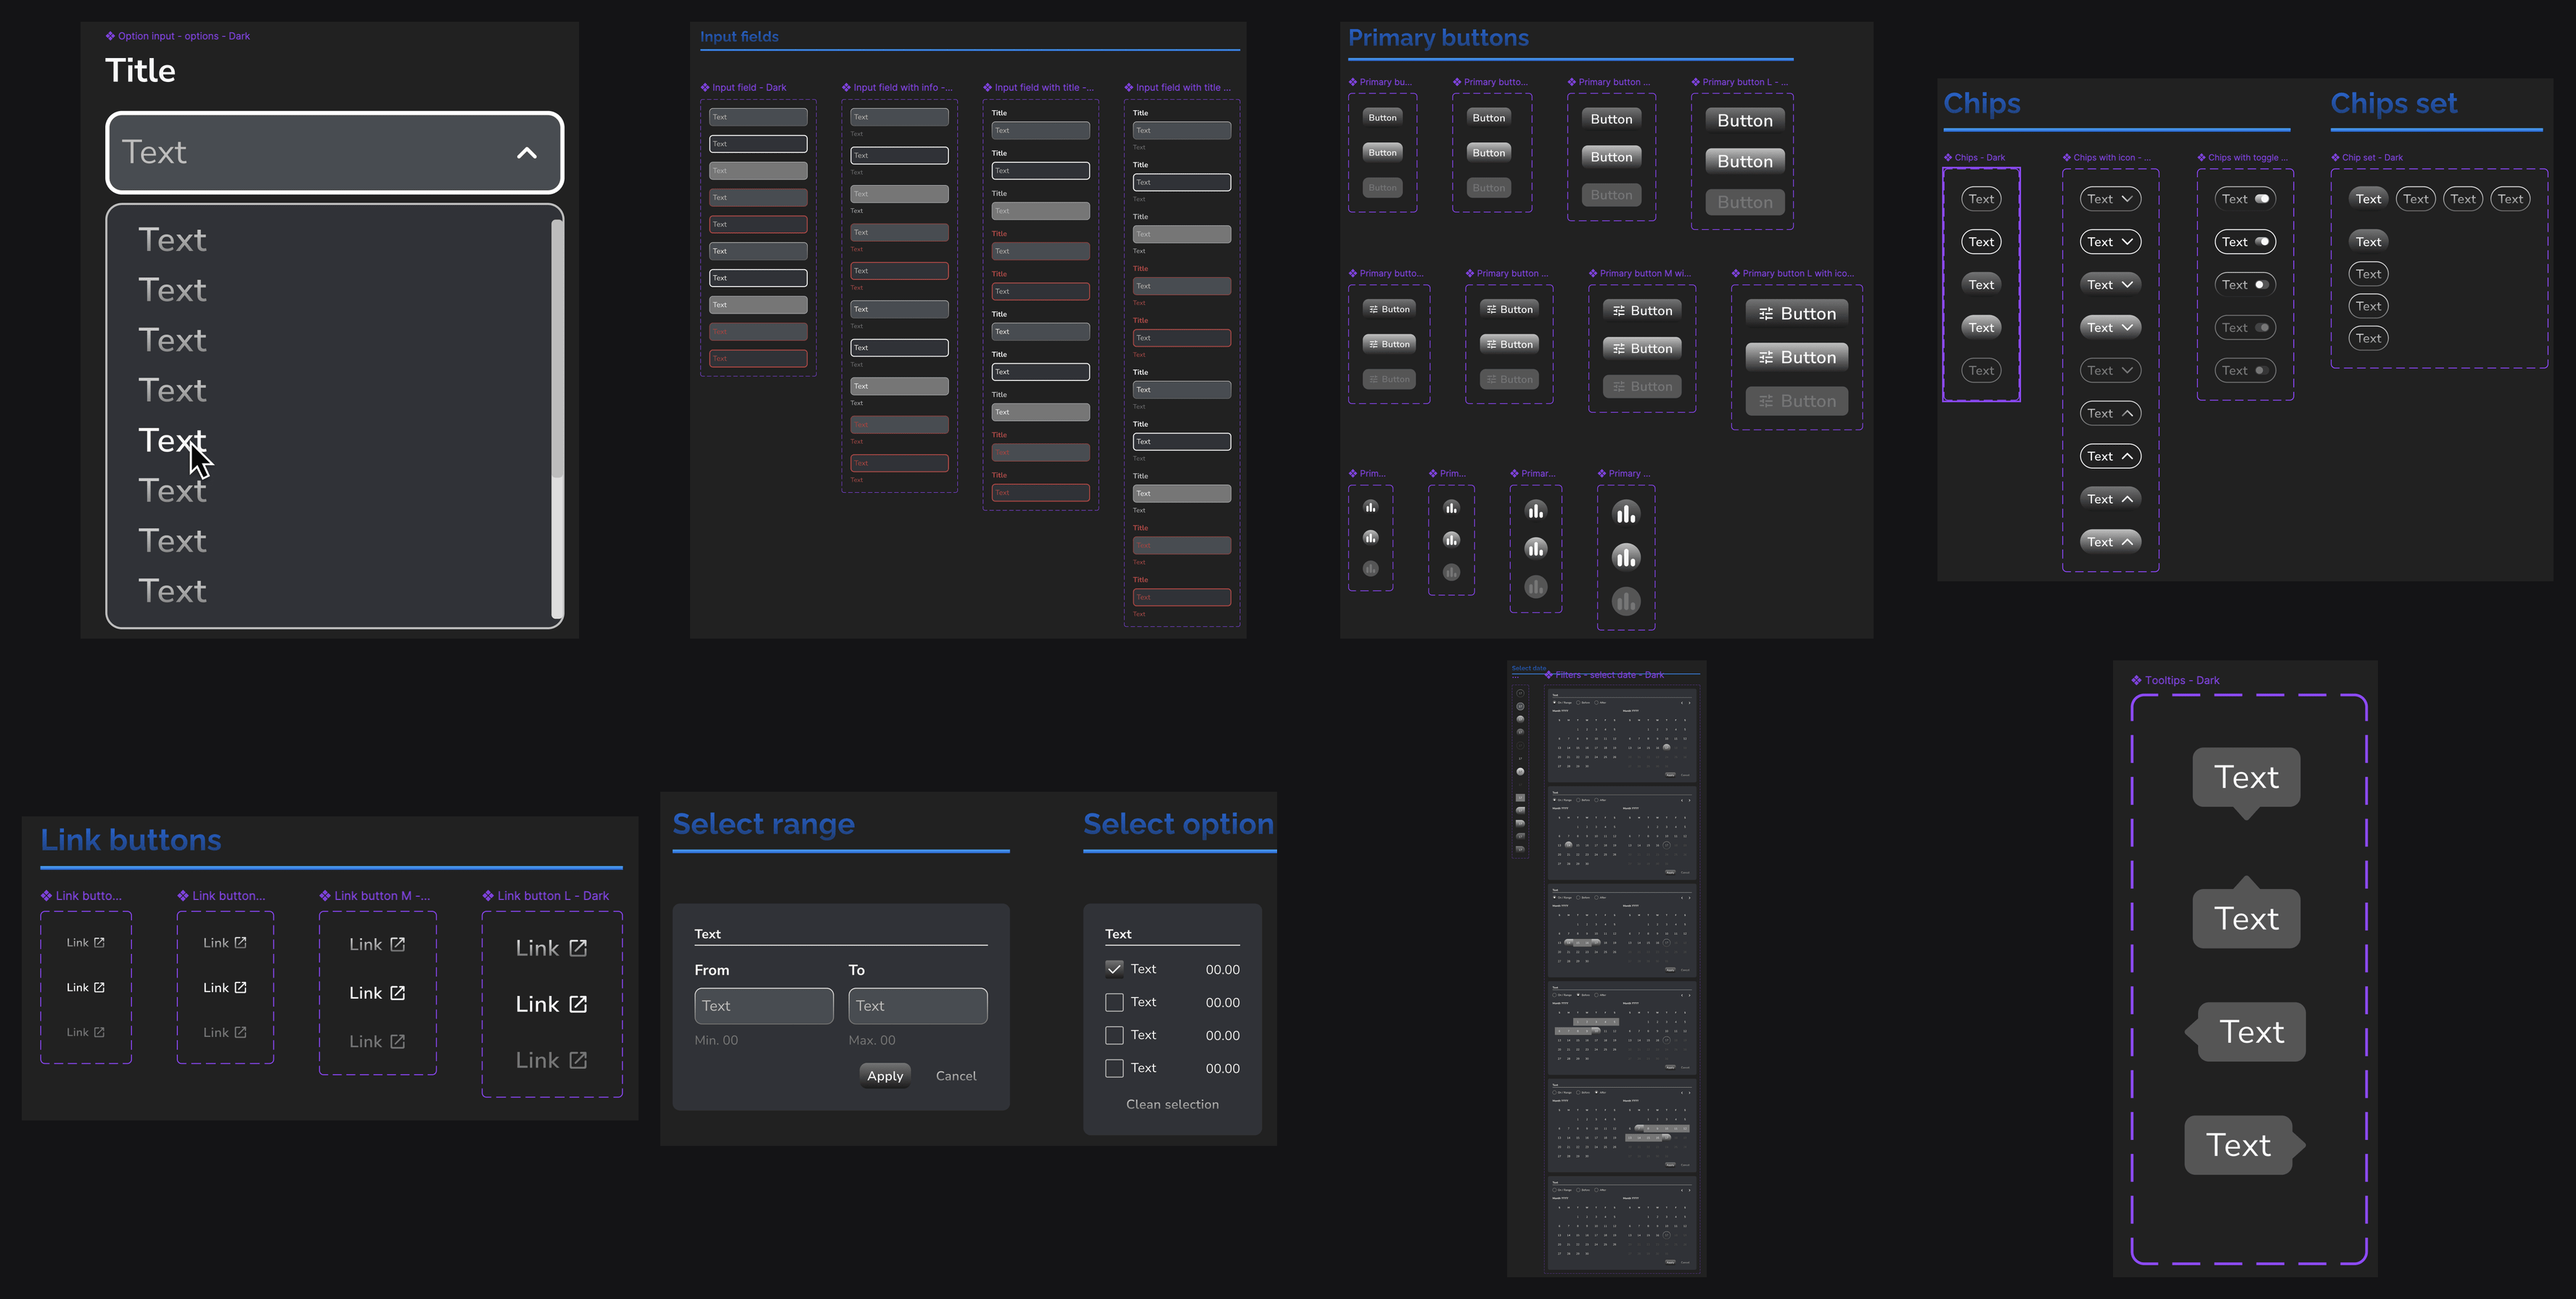
Task: Open the first calendar thumbnail in the Filters select date frame
Action: (1621, 735)
